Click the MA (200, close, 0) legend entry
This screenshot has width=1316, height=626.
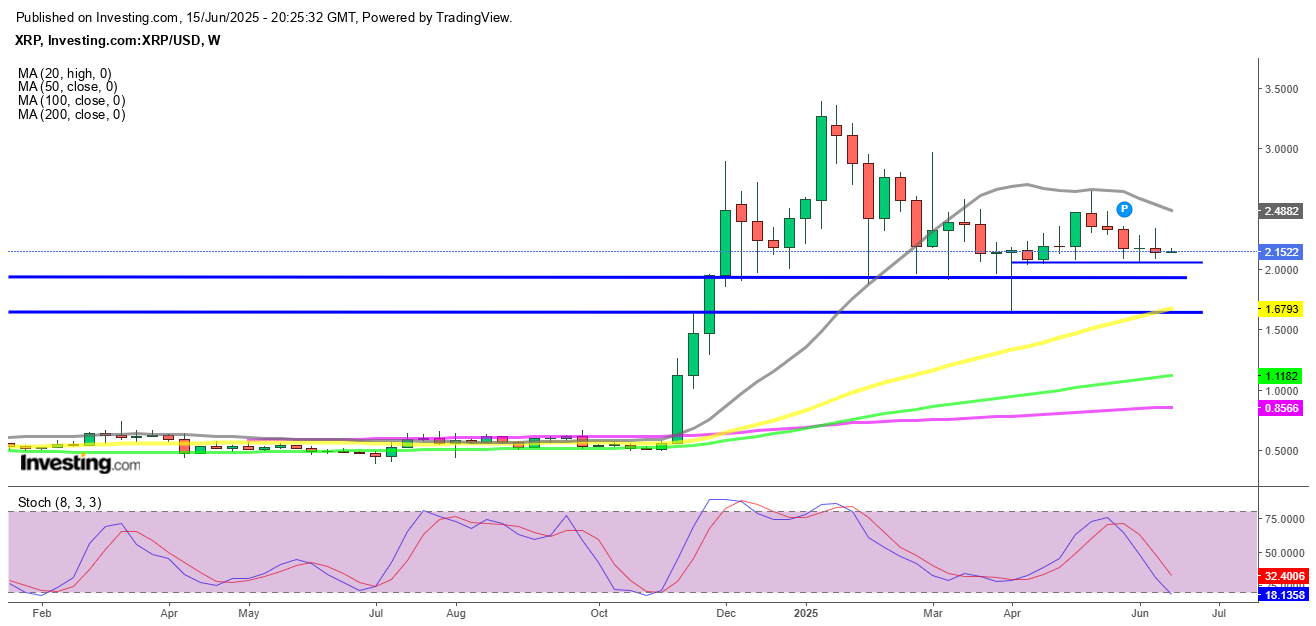pos(71,115)
